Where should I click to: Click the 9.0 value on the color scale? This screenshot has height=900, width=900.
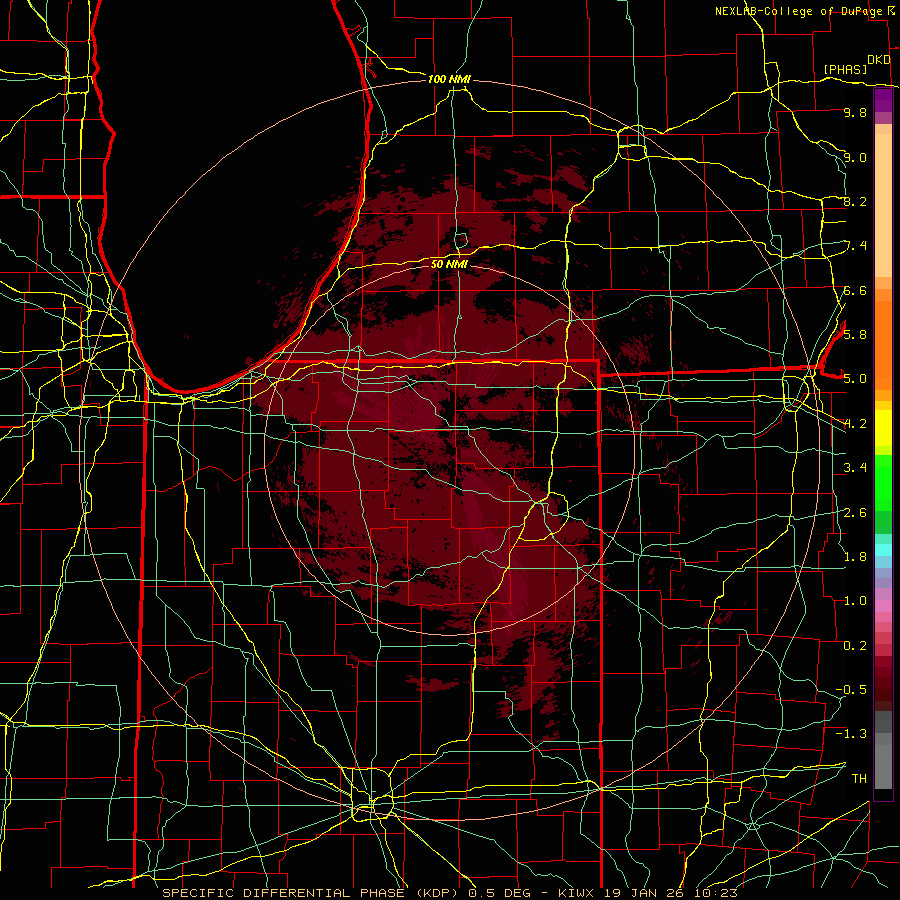[x=855, y=157]
